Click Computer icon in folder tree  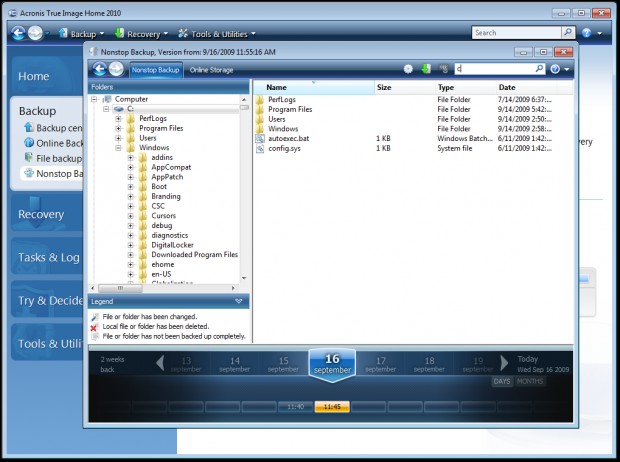point(107,99)
